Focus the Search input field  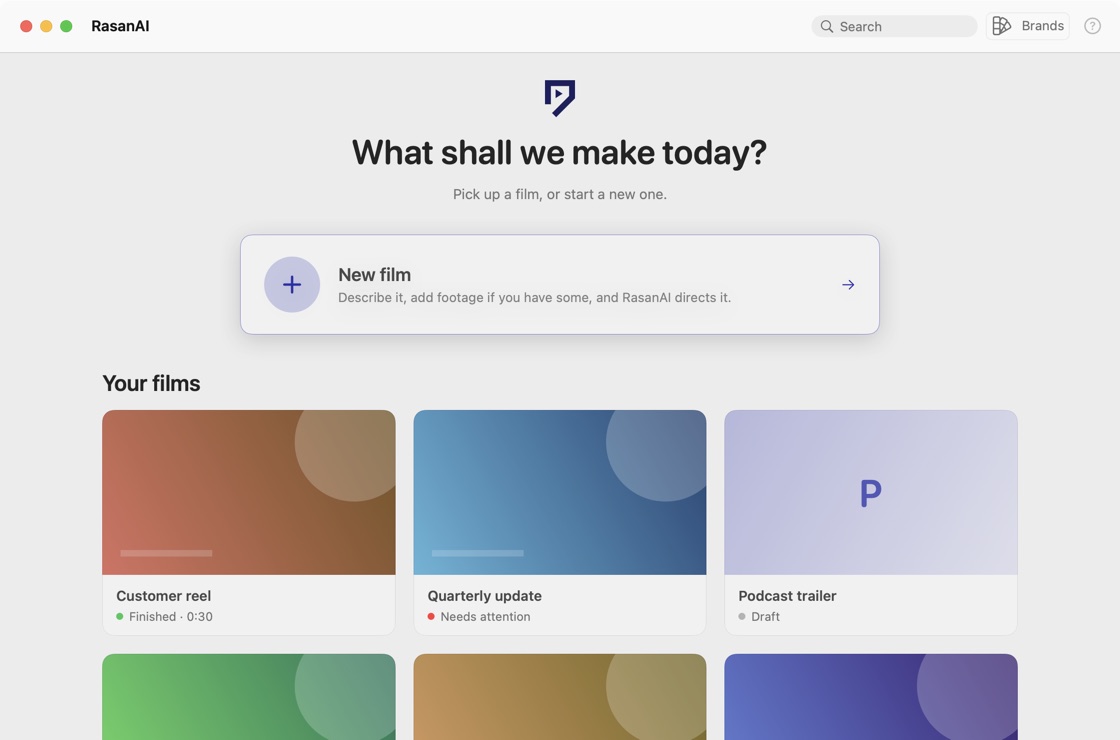[x=894, y=26]
